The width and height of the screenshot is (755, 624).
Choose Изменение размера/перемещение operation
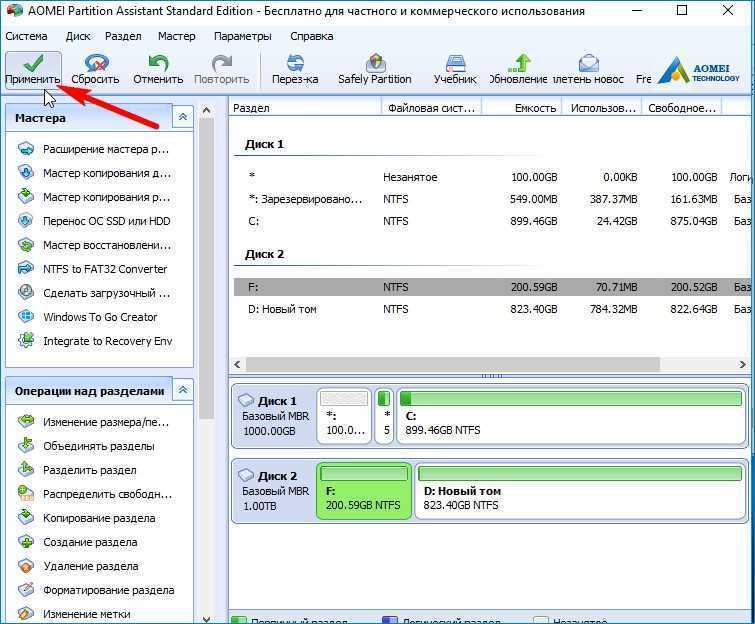click(93, 422)
